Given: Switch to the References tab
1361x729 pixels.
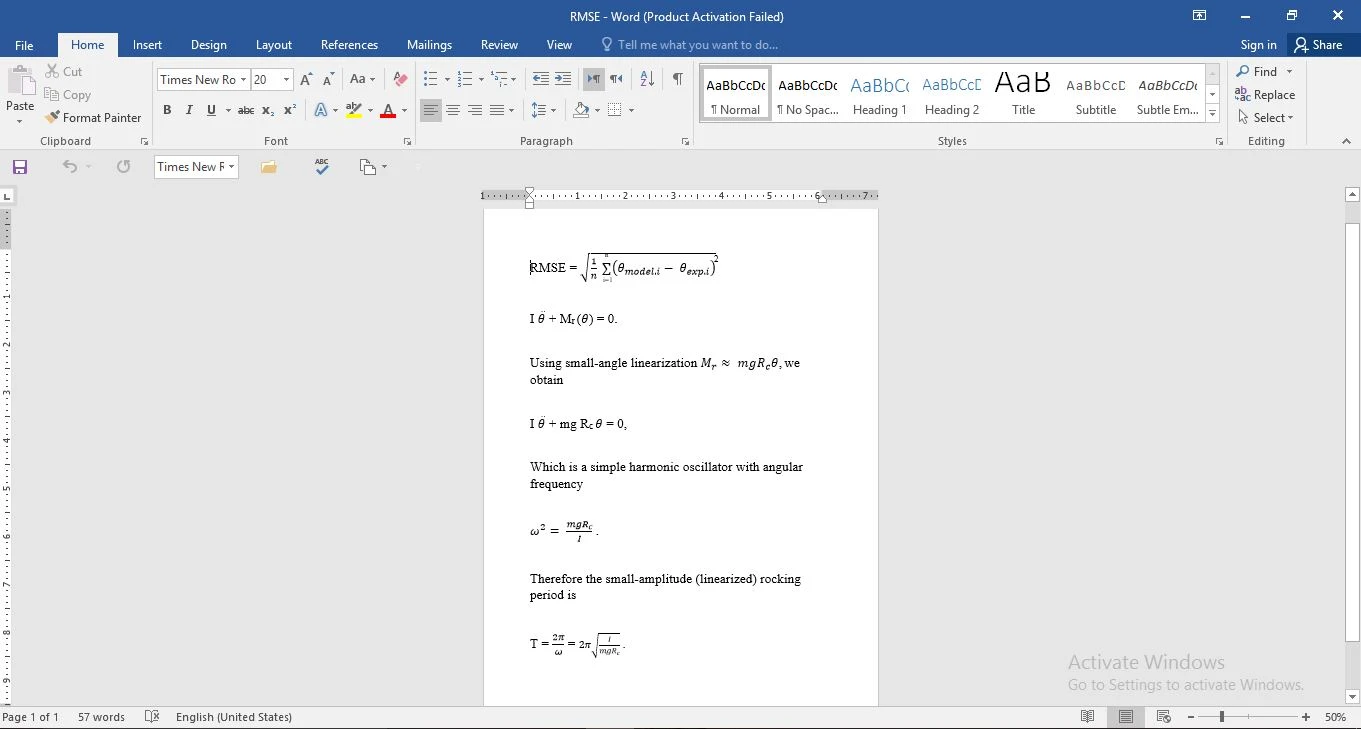Looking at the screenshot, I should 349,45.
